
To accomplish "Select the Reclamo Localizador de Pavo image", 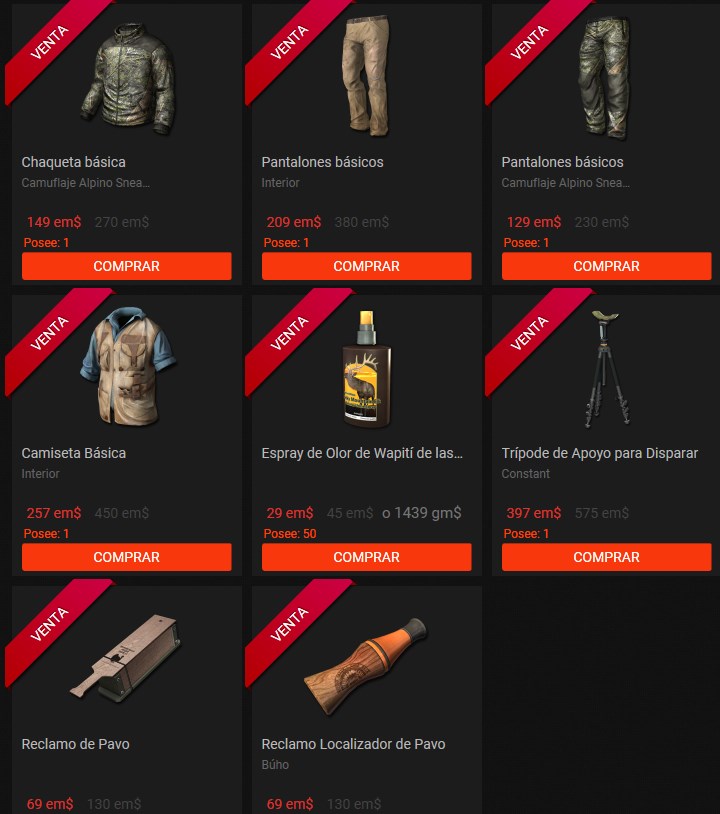I will [x=365, y=666].
